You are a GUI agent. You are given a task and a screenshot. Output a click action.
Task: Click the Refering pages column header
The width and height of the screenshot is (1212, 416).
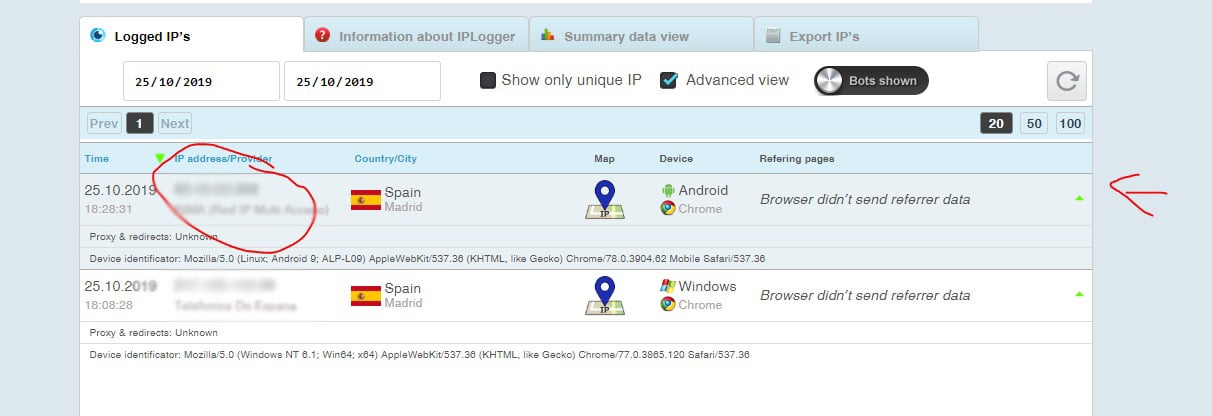point(797,159)
